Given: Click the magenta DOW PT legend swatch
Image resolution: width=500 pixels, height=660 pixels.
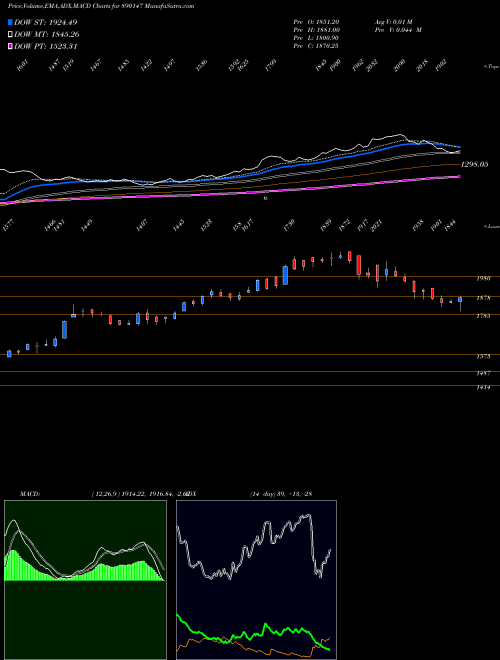Looking at the screenshot, I should coord(10,46).
